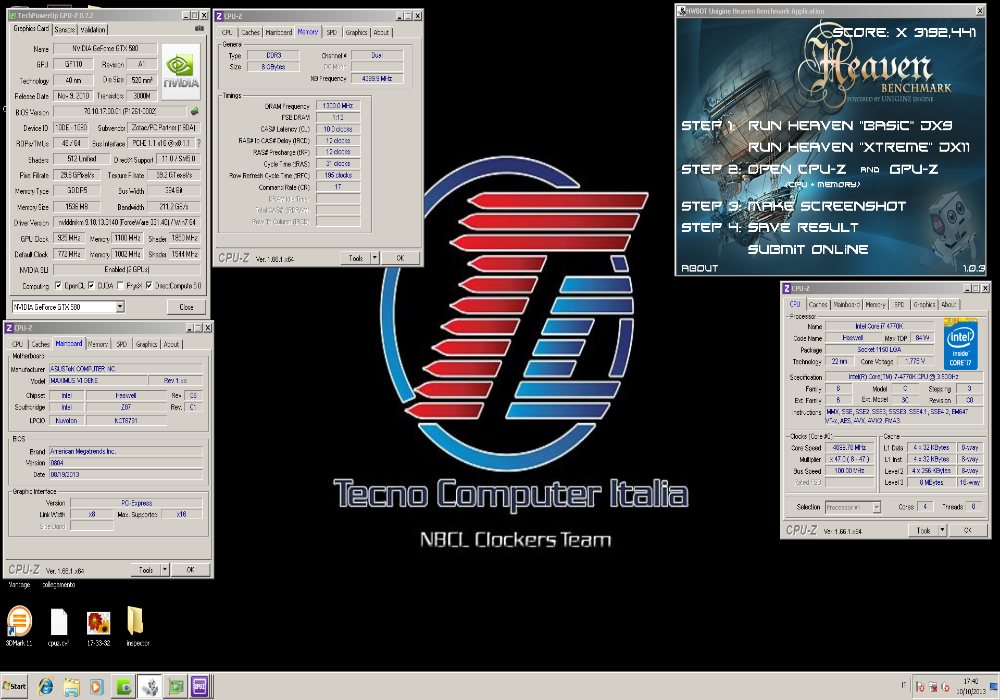The width and height of the screenshot is (1000, 700).
Task: Click the third red tray icon
Action: pos(945,687)
